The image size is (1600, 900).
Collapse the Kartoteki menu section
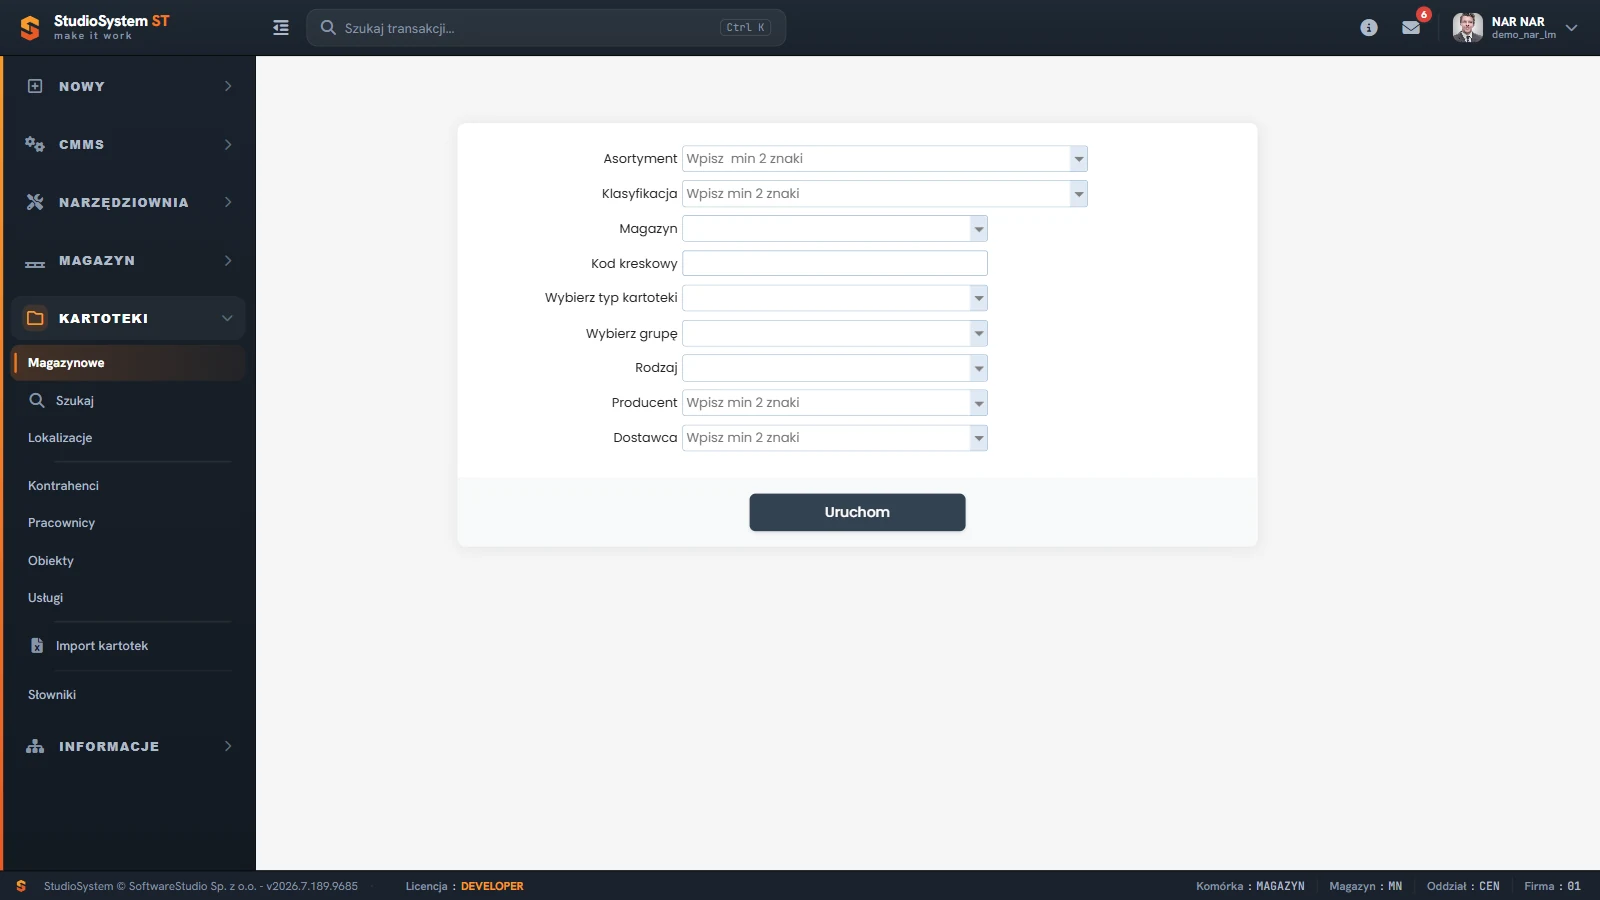227,318
